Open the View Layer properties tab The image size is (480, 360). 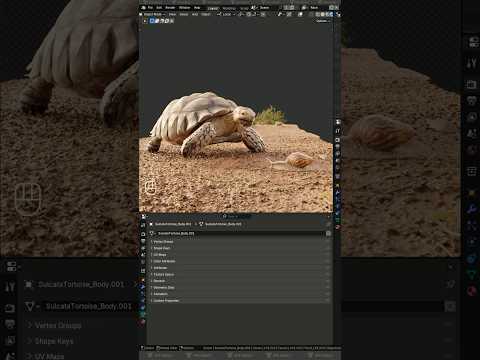click(x=143, y=248)
